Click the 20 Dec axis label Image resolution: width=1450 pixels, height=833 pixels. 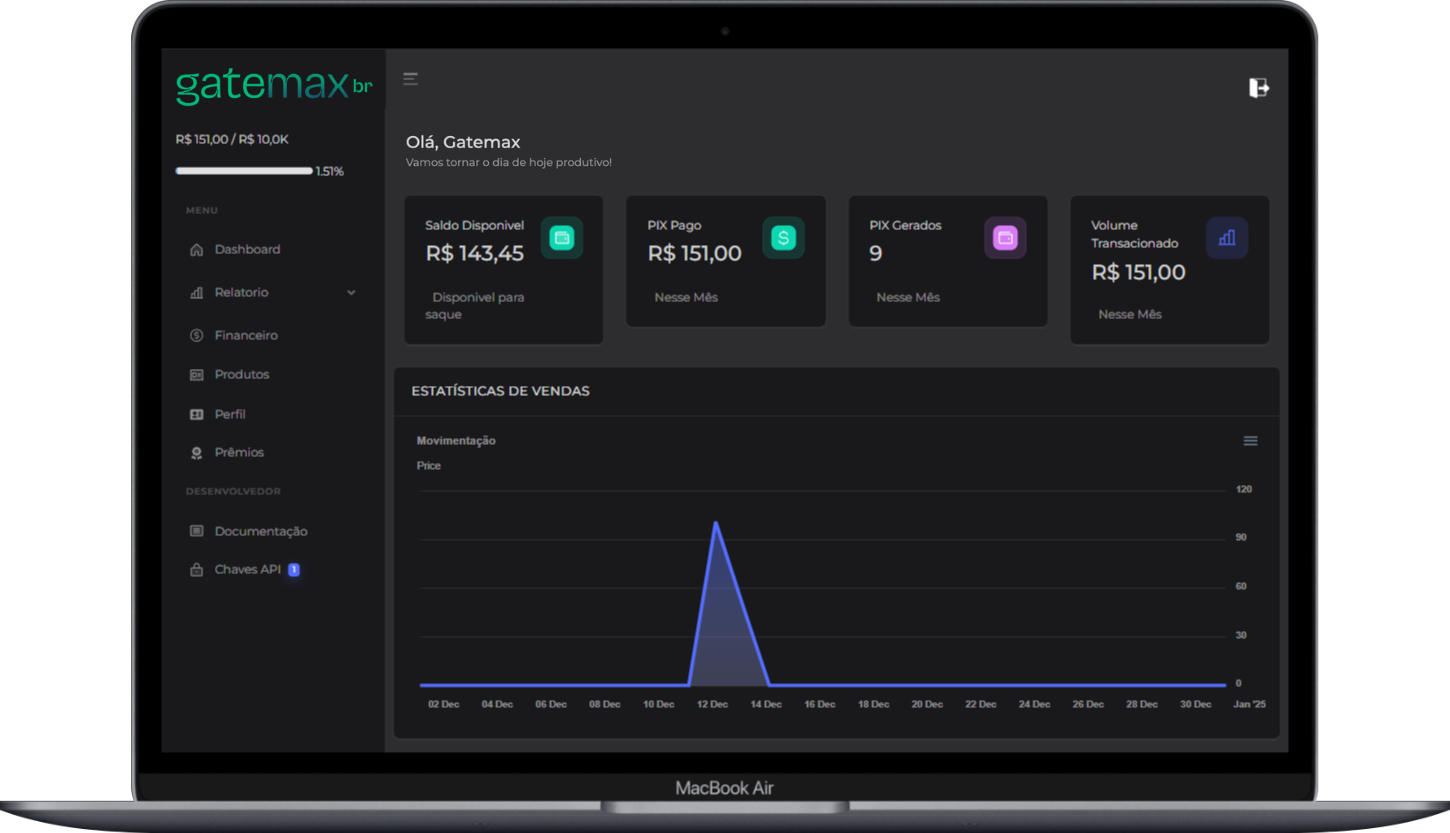(x=927, y=705)
